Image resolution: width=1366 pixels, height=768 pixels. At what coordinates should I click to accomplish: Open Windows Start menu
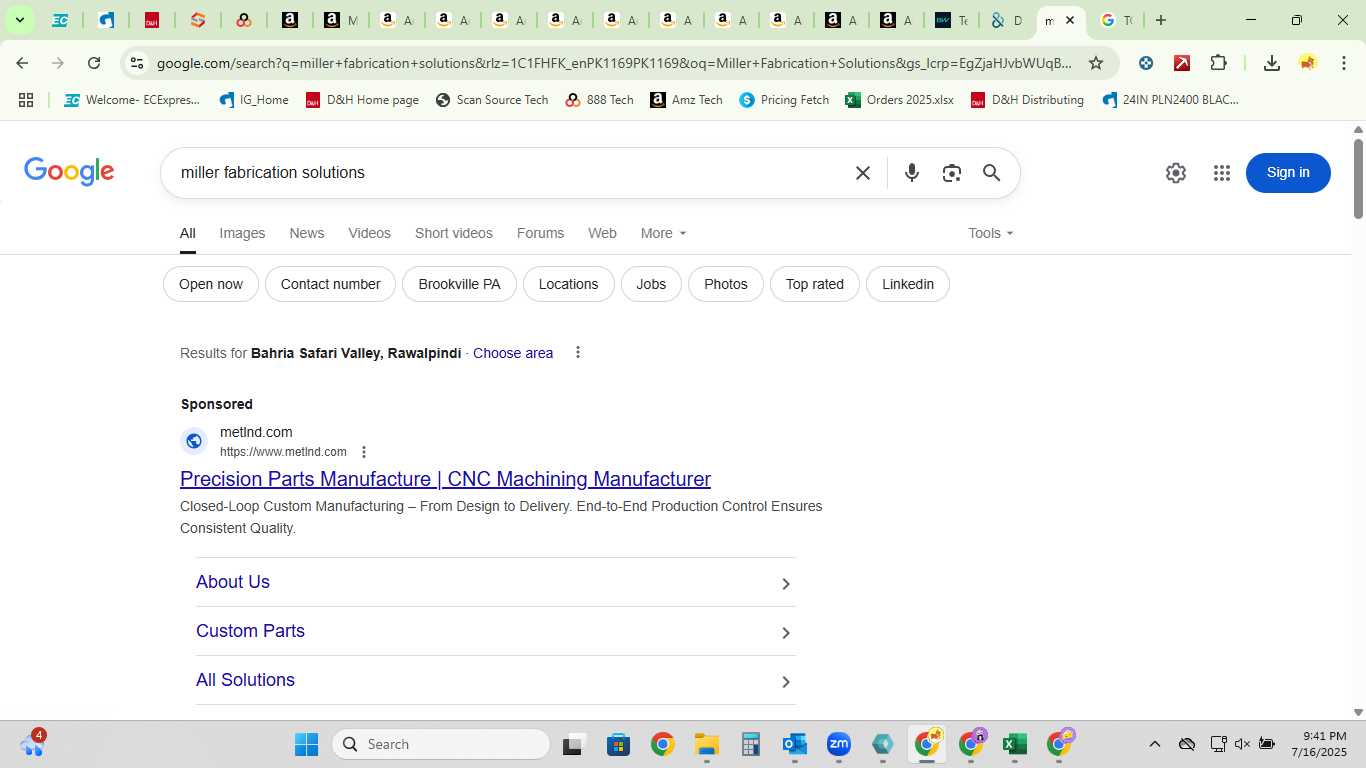coord(306,744)
